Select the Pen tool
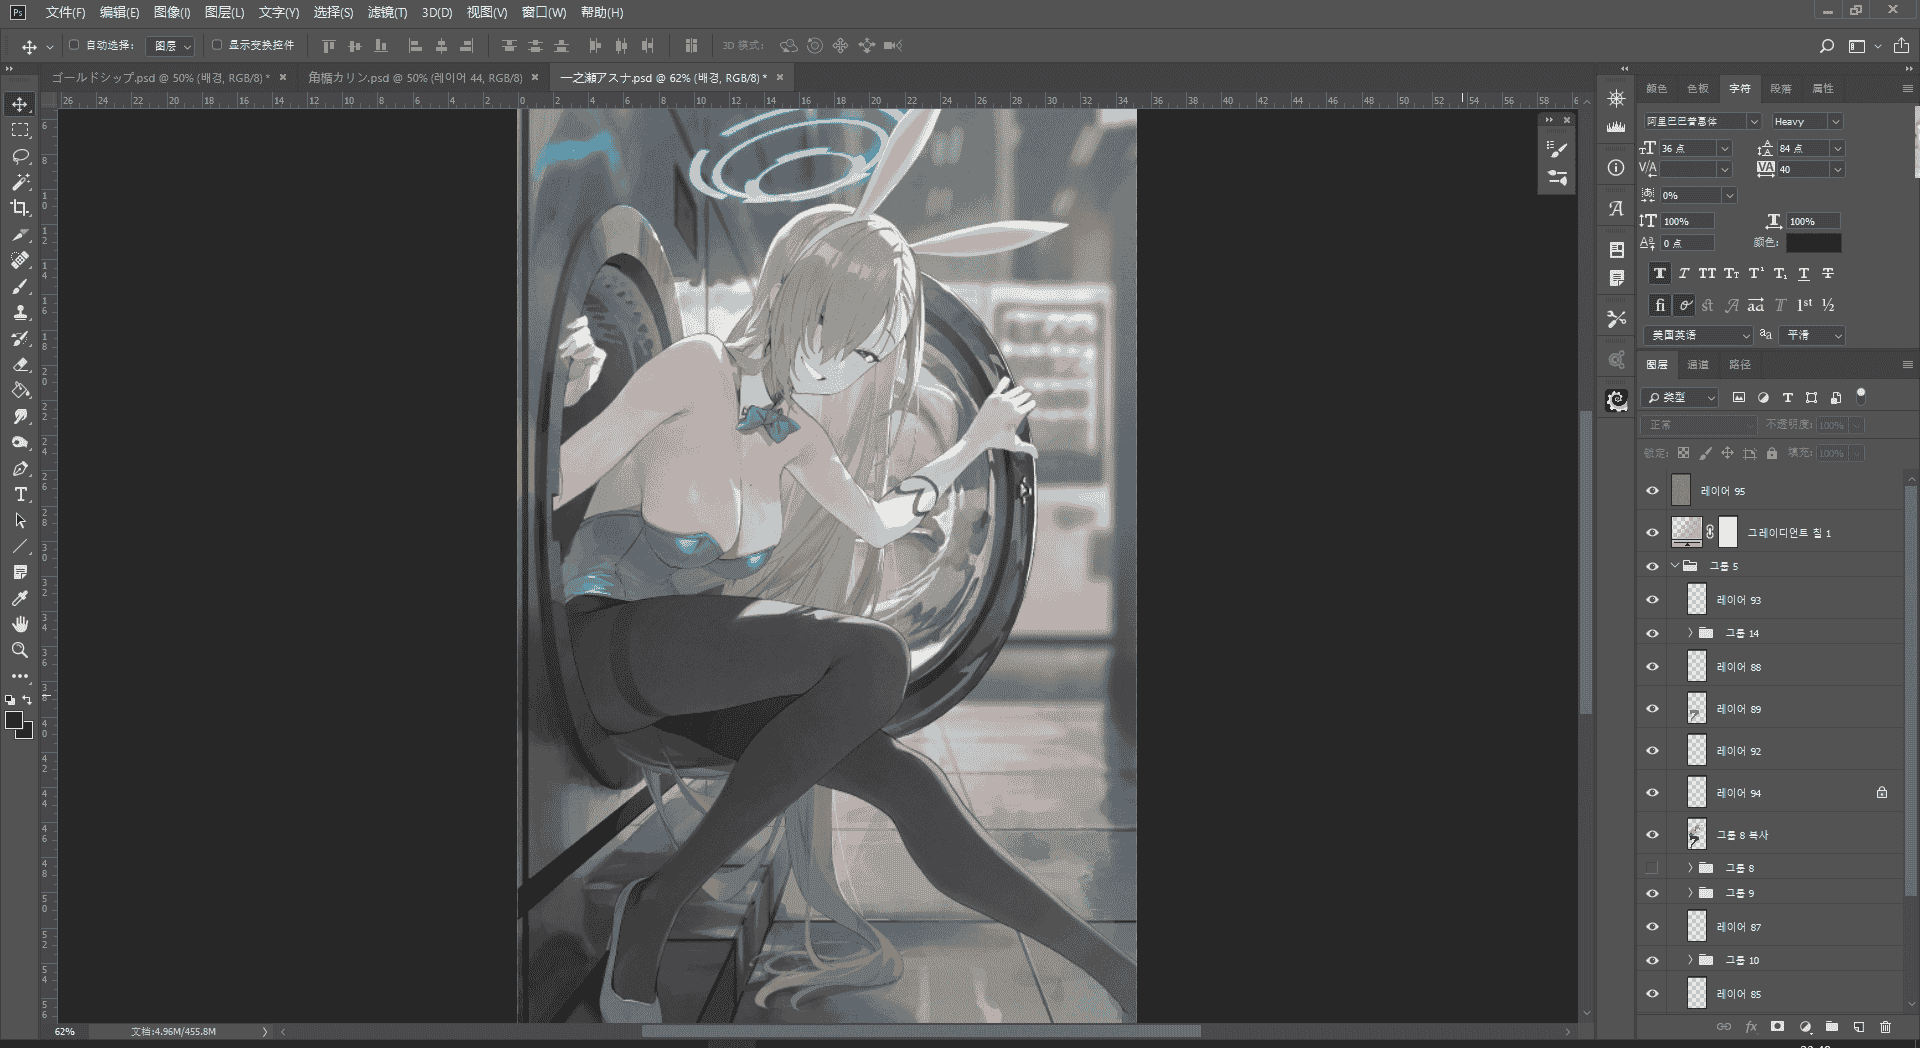Viewport: 1920px width, 1048px height. coord(20,469)
